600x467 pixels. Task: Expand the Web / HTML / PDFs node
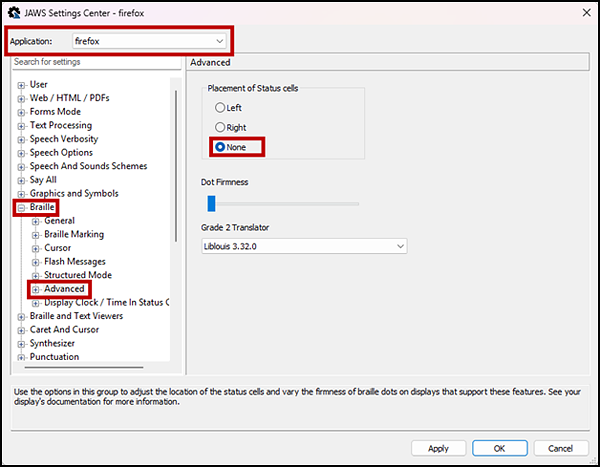tap(21, 99)
